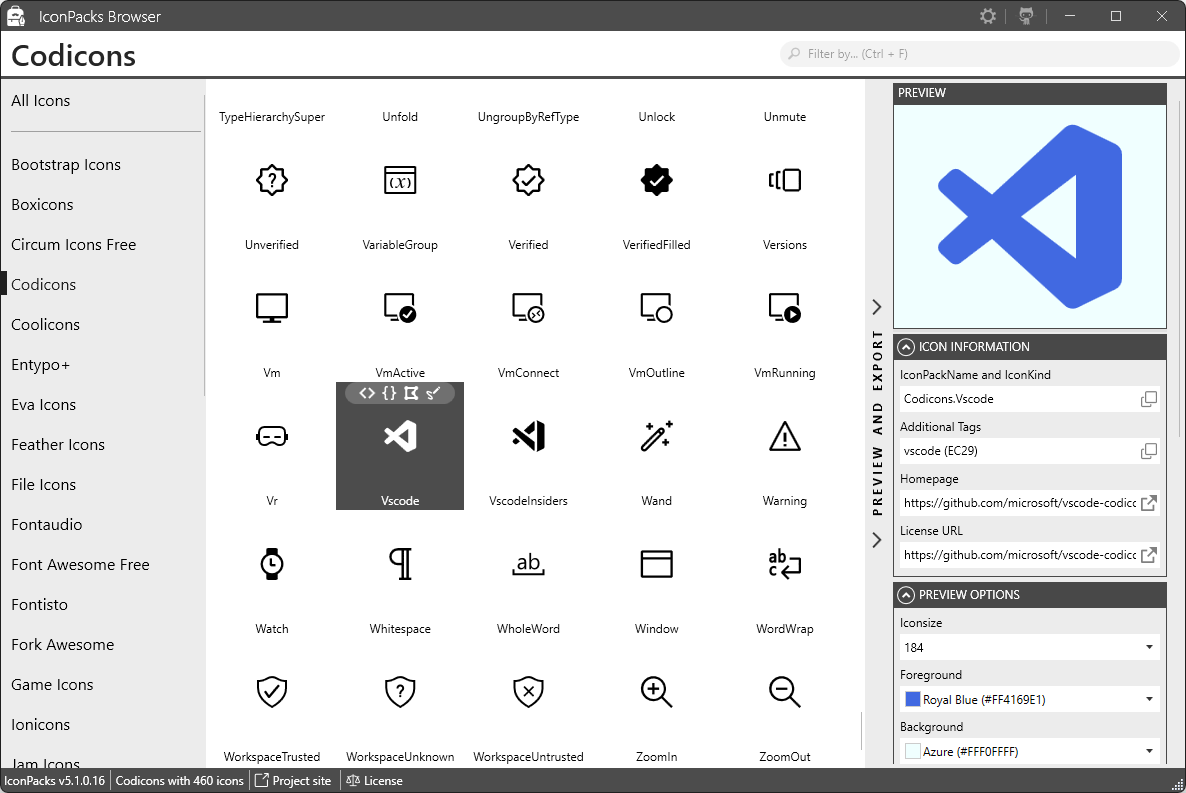Switch to Ionicons pack

41,725
